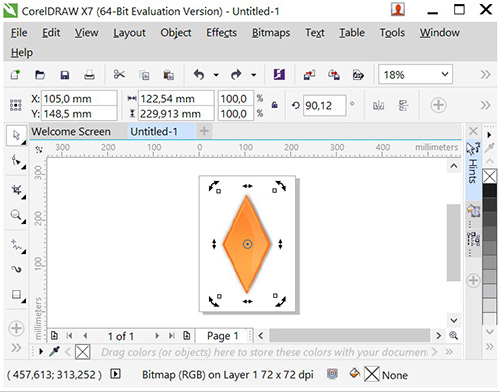This screenshot has height=392, width=500.
Task: Switch to the Welcome Screen tab
Action: 71,131
